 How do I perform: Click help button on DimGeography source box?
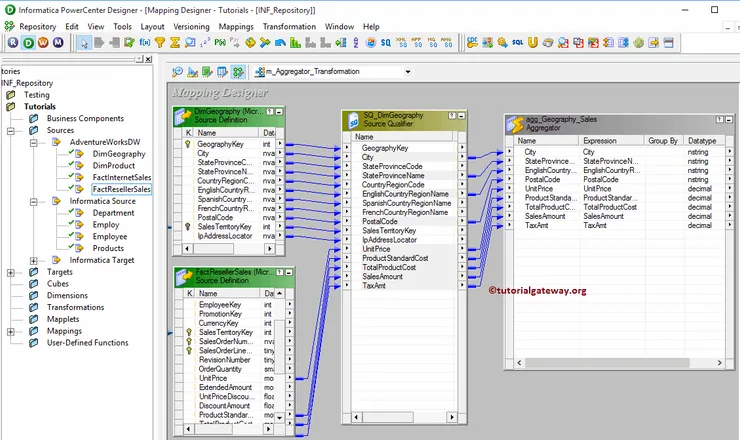coord(270,112)
